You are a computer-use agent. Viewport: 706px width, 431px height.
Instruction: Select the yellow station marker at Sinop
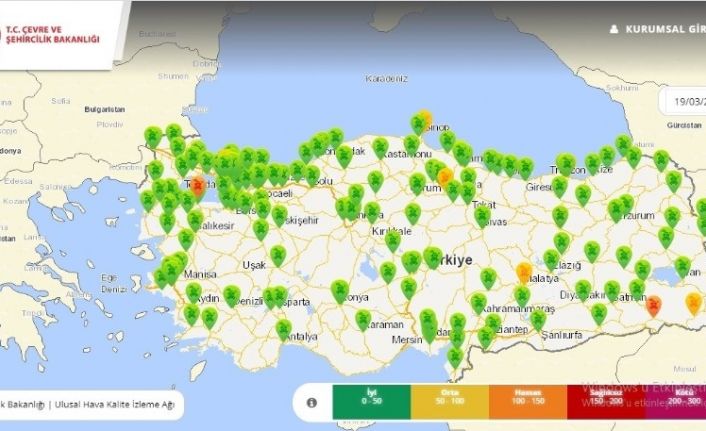point(425,118)
